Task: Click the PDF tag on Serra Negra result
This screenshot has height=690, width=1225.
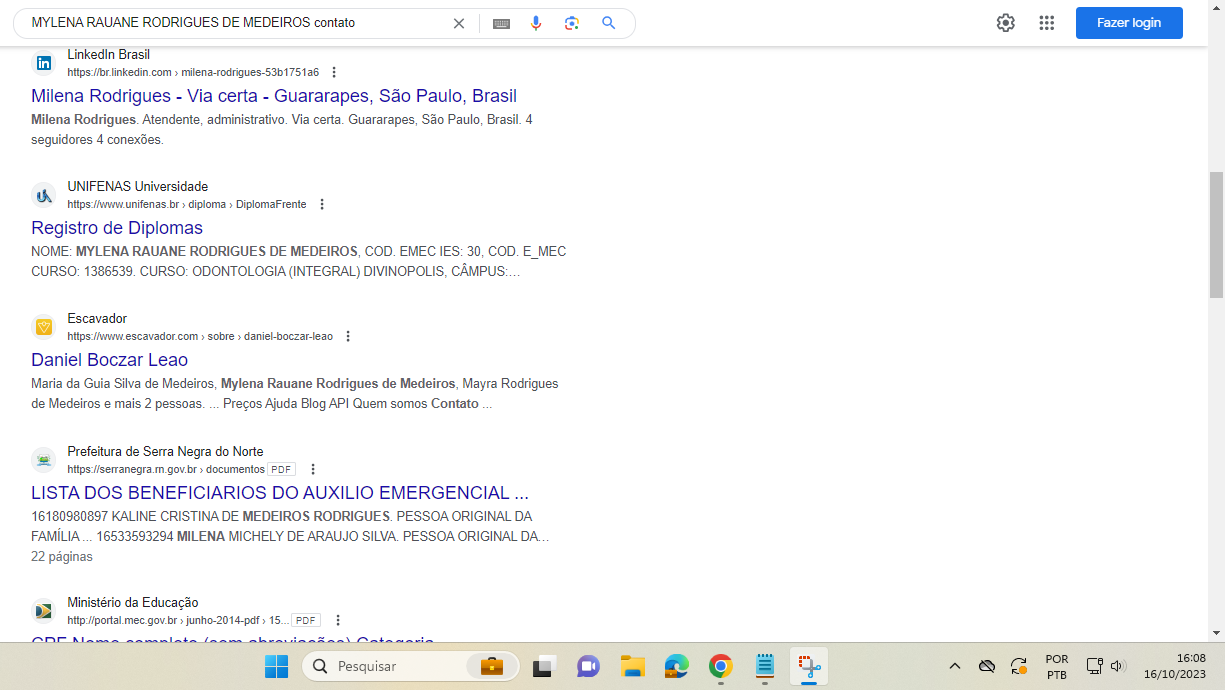Action: click(281, 469)
